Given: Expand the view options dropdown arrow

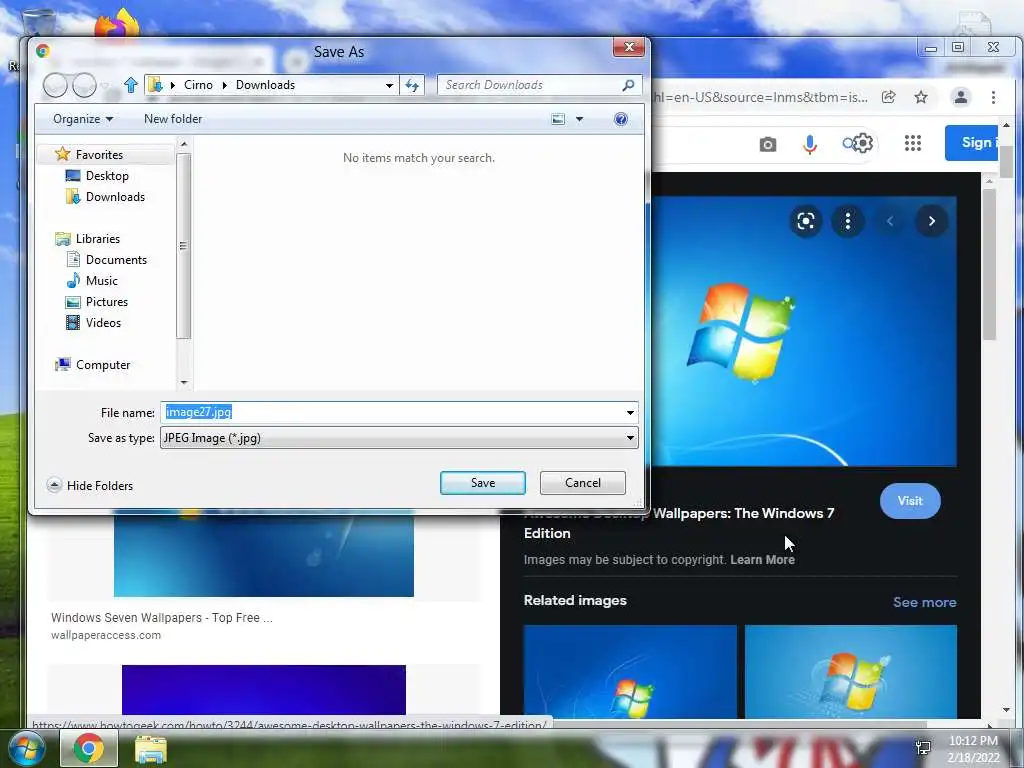Looking at the screenshot, I should [x=579, y=119].
